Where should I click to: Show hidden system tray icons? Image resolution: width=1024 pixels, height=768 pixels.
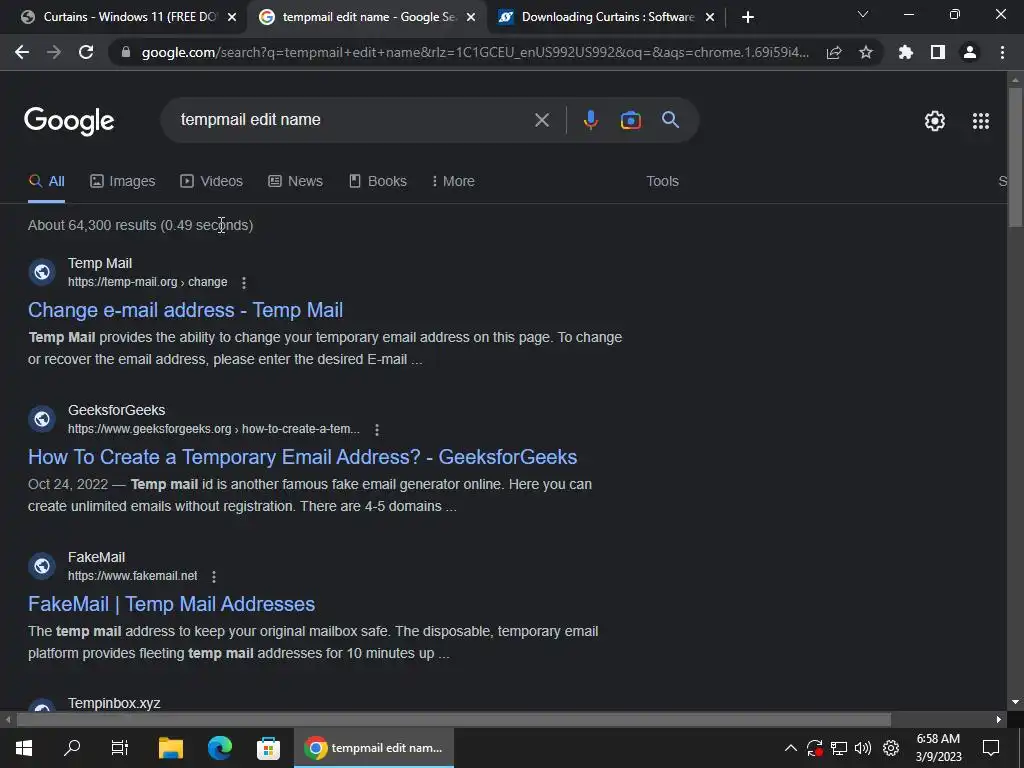[790, 748]
